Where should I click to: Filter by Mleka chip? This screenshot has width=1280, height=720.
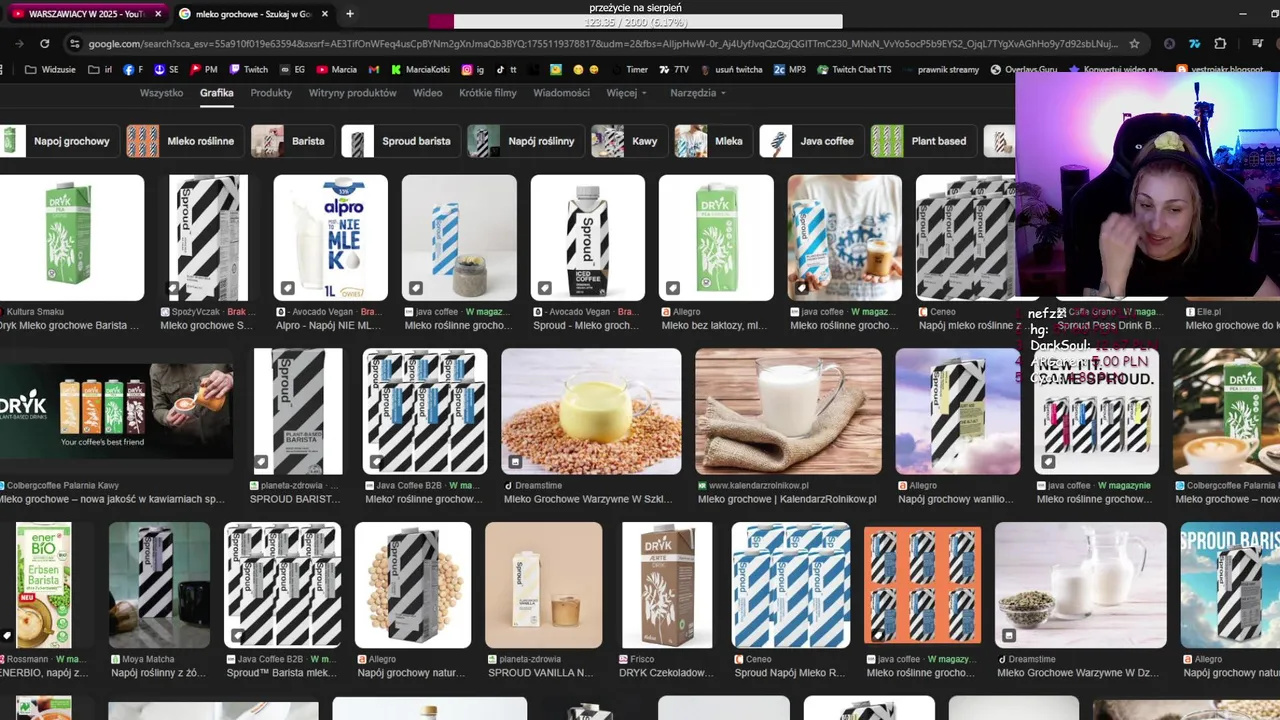tap(712, 141)
